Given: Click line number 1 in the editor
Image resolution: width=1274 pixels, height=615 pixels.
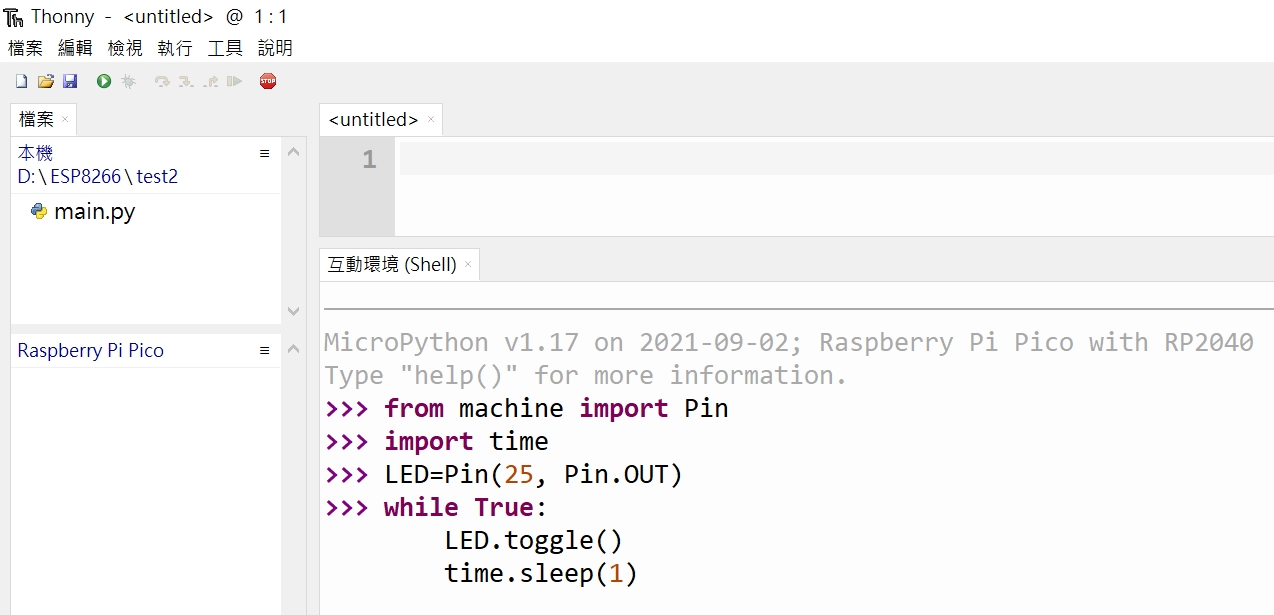Looking at the screenshot, I should [x=367, y=159].
